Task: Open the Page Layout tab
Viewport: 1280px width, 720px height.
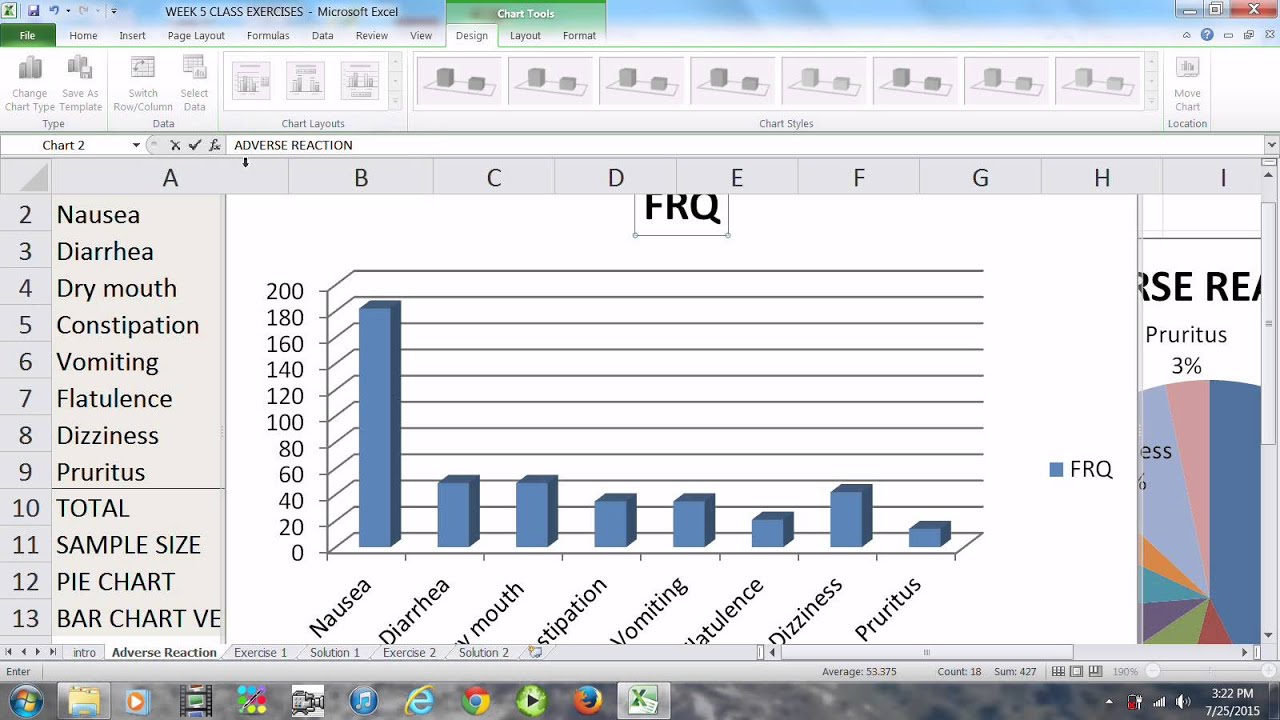Action: (x=196, y=35)
